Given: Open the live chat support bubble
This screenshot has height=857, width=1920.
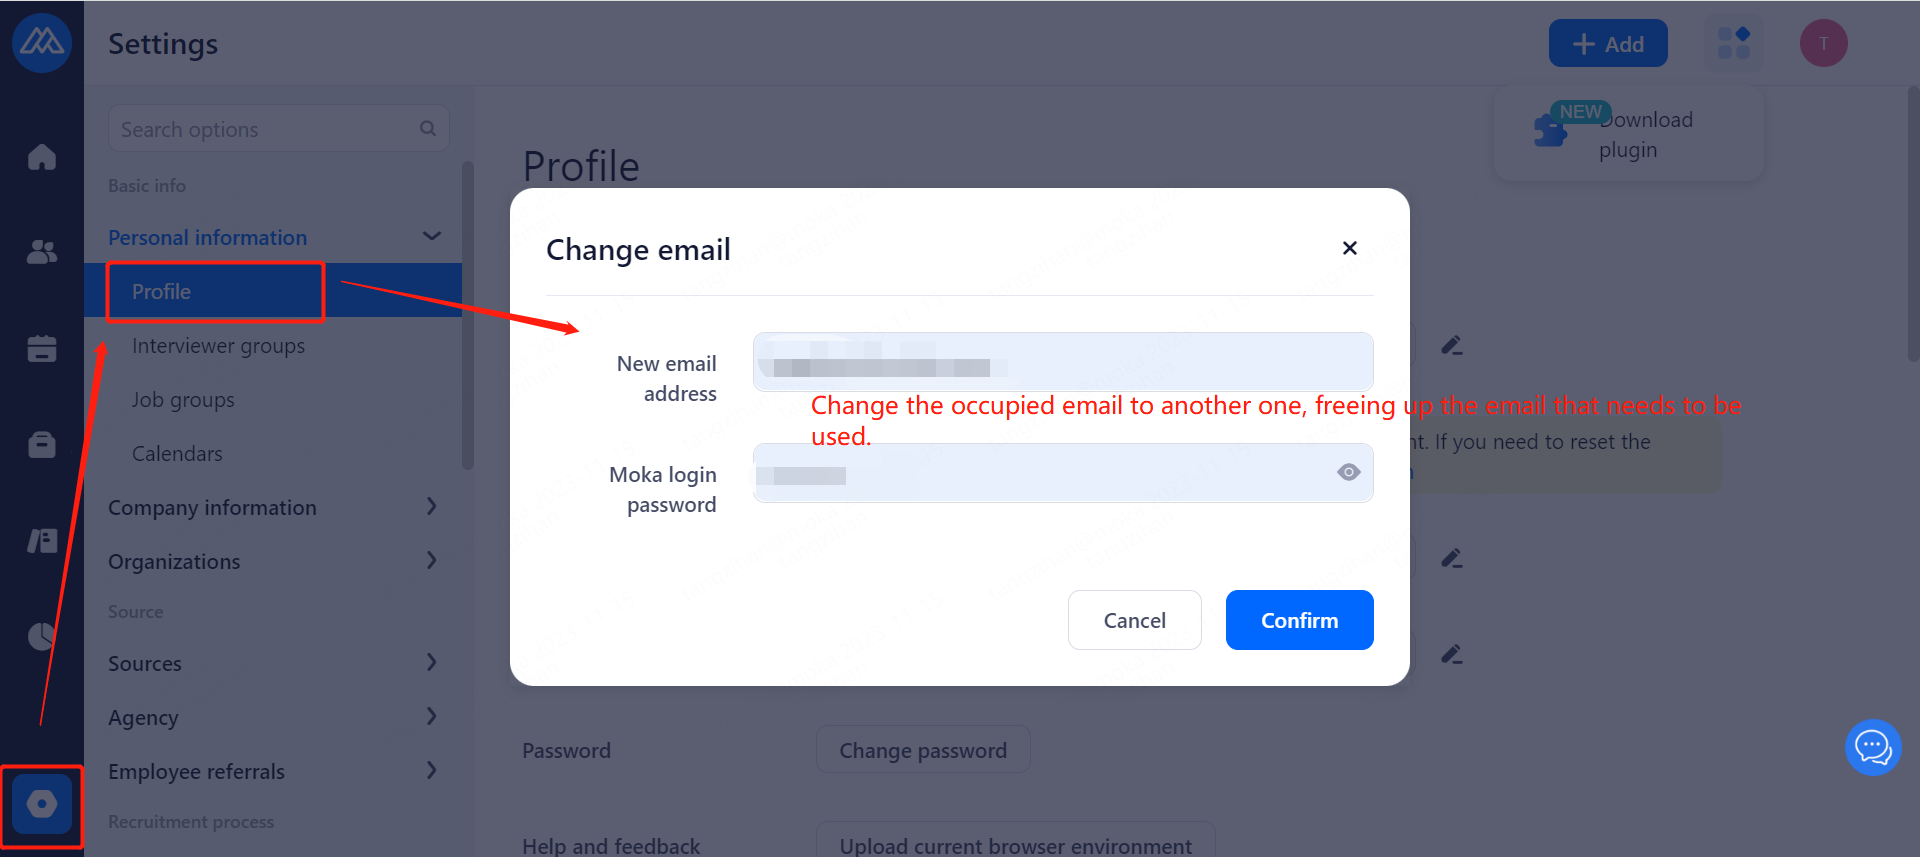Looking at the screenshot, I should tap(1872, 747).
